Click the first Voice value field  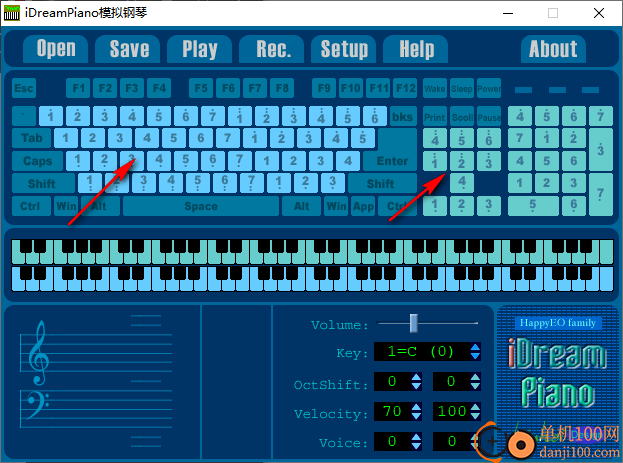[393, 441]
